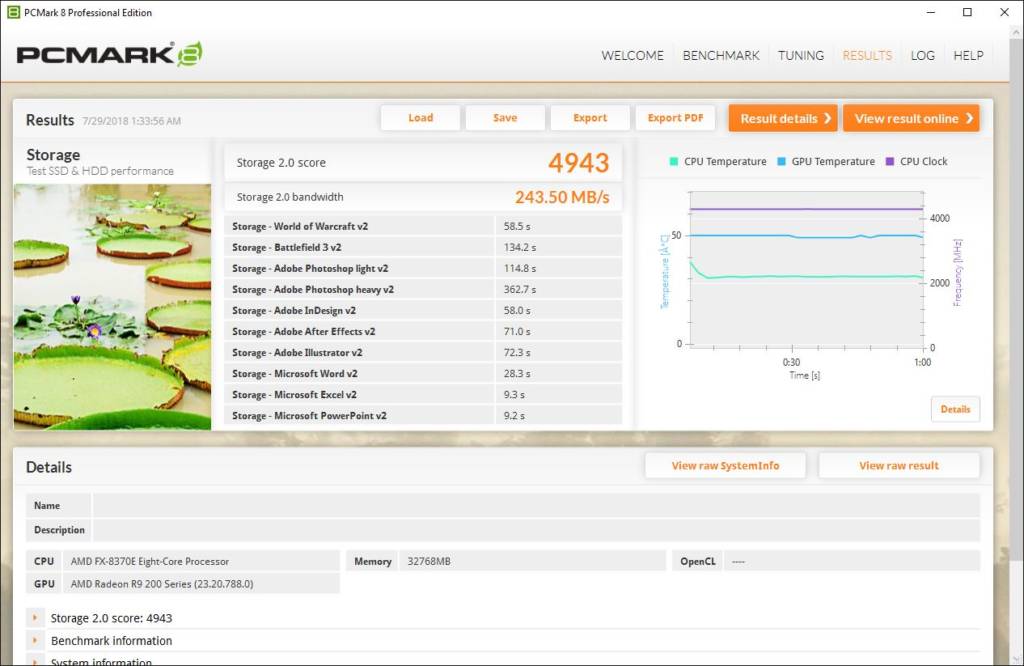Click the PCMark 8 logo
This screenshot has height=666, width=1024.
tap(109, 54)
